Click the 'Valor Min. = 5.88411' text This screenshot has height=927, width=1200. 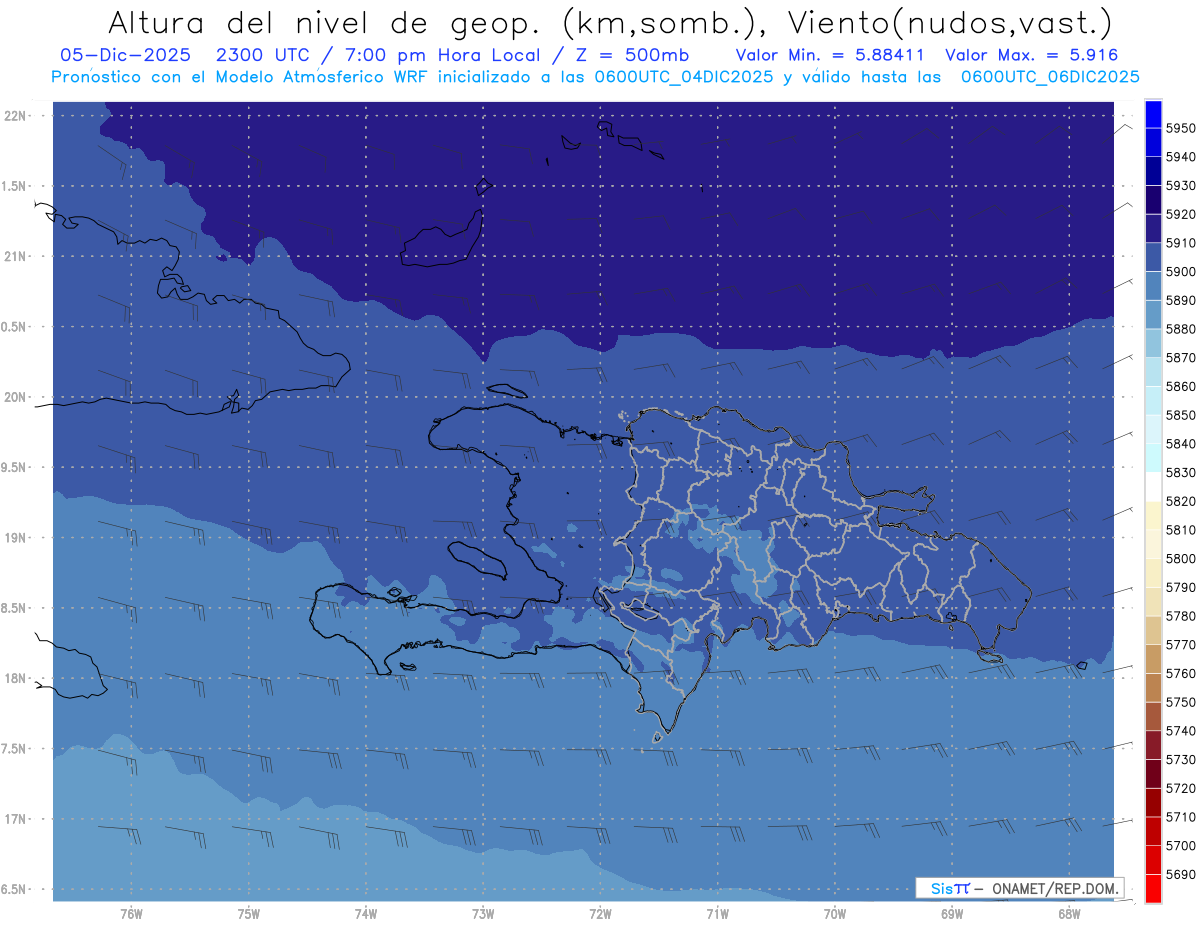829,55
